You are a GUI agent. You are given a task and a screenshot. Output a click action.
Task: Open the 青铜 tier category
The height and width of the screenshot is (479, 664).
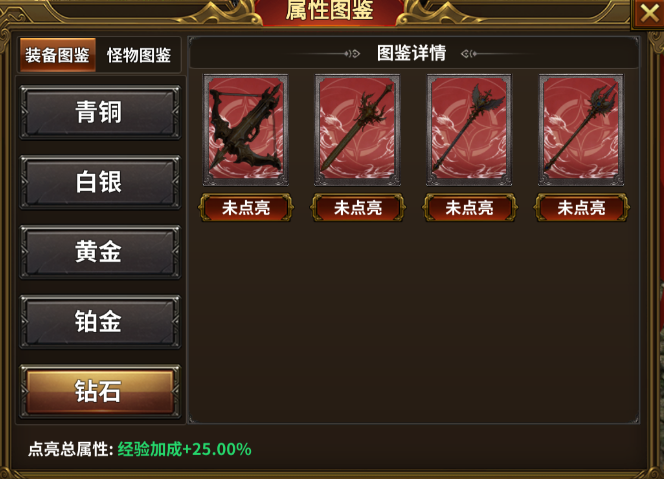(x=100, y=112)
